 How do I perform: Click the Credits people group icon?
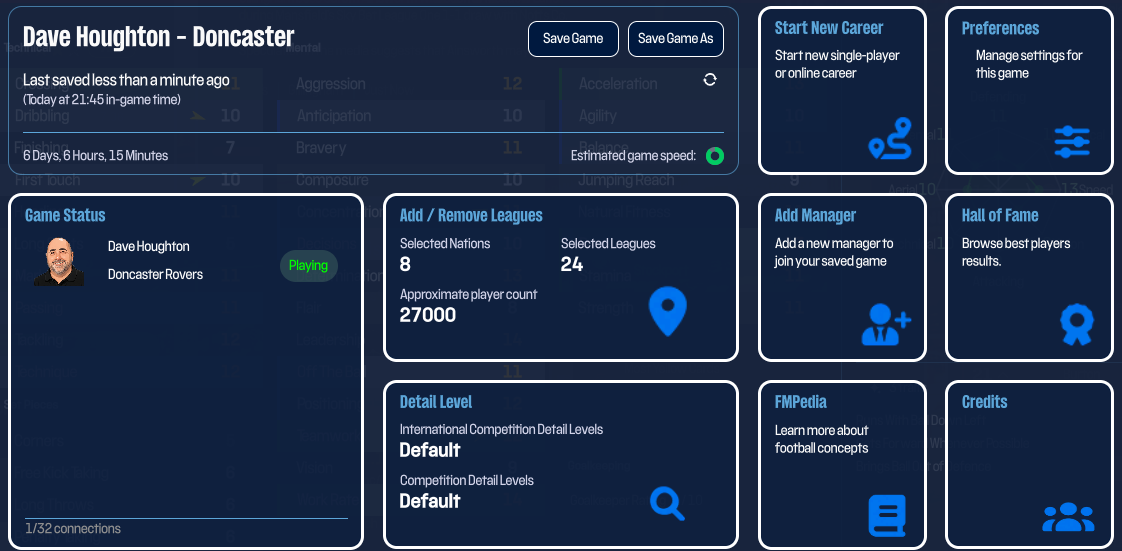1068,517
